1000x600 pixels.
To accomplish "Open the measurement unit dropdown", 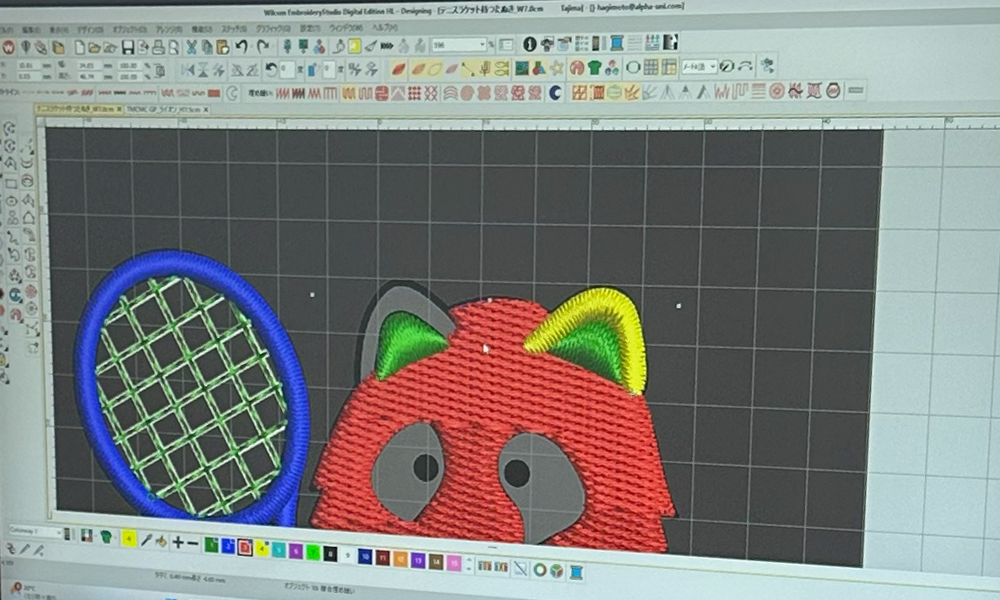I will [x=713, y=67].
